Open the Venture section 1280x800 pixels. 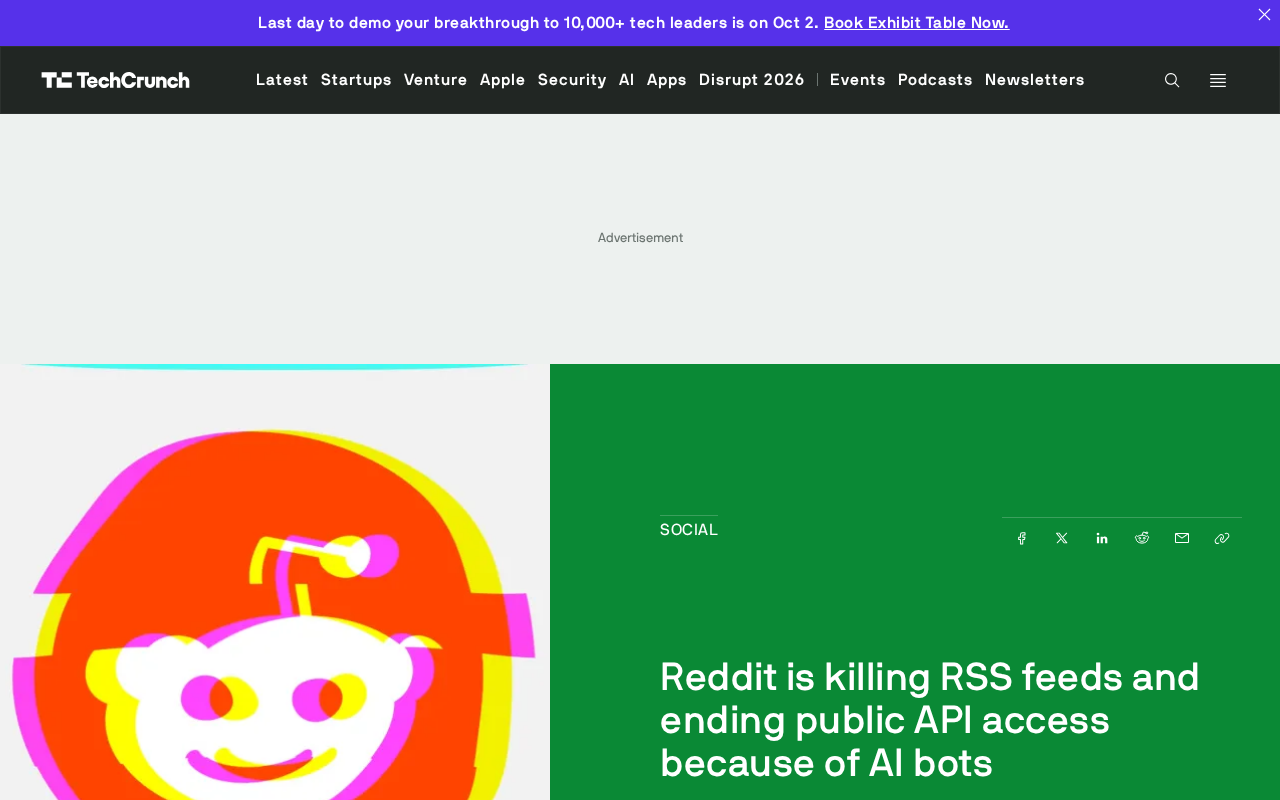[436, 80]
